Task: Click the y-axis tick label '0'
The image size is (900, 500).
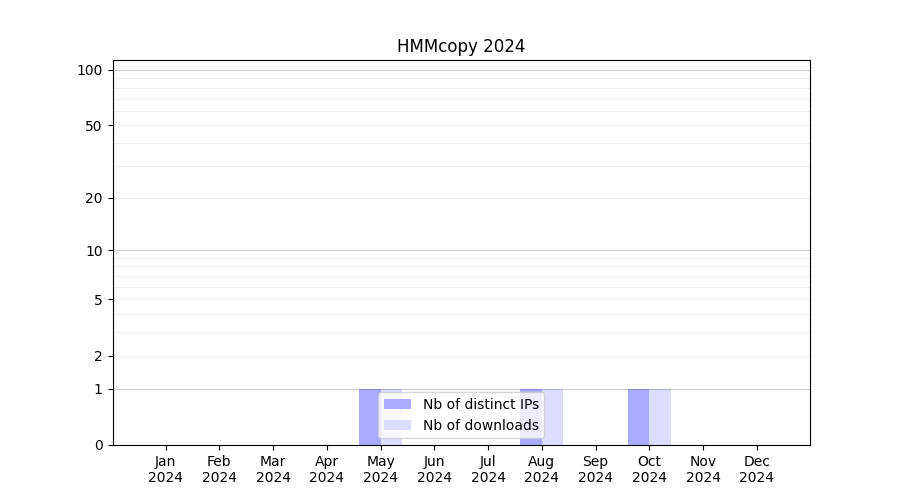Action: 98,445
